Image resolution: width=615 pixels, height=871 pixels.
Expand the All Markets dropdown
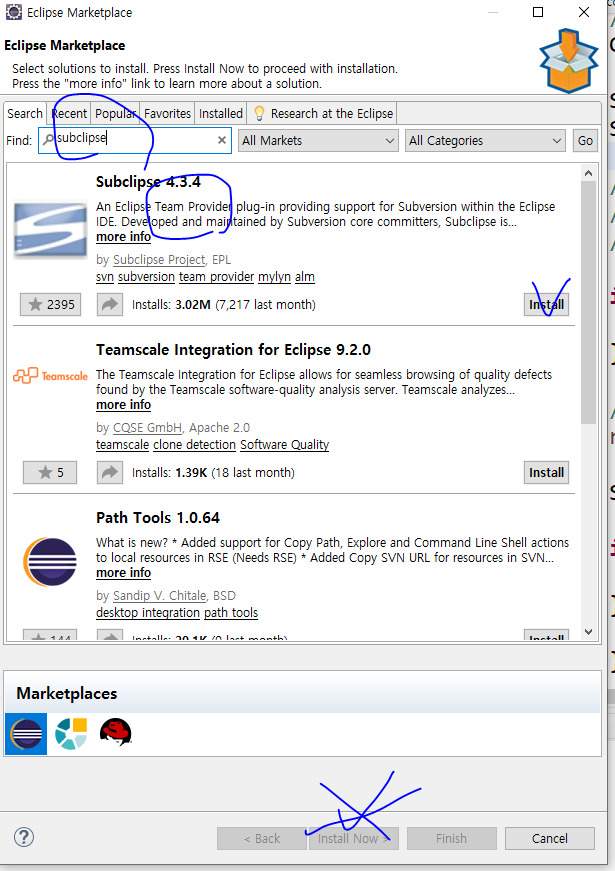click(318, 141)
